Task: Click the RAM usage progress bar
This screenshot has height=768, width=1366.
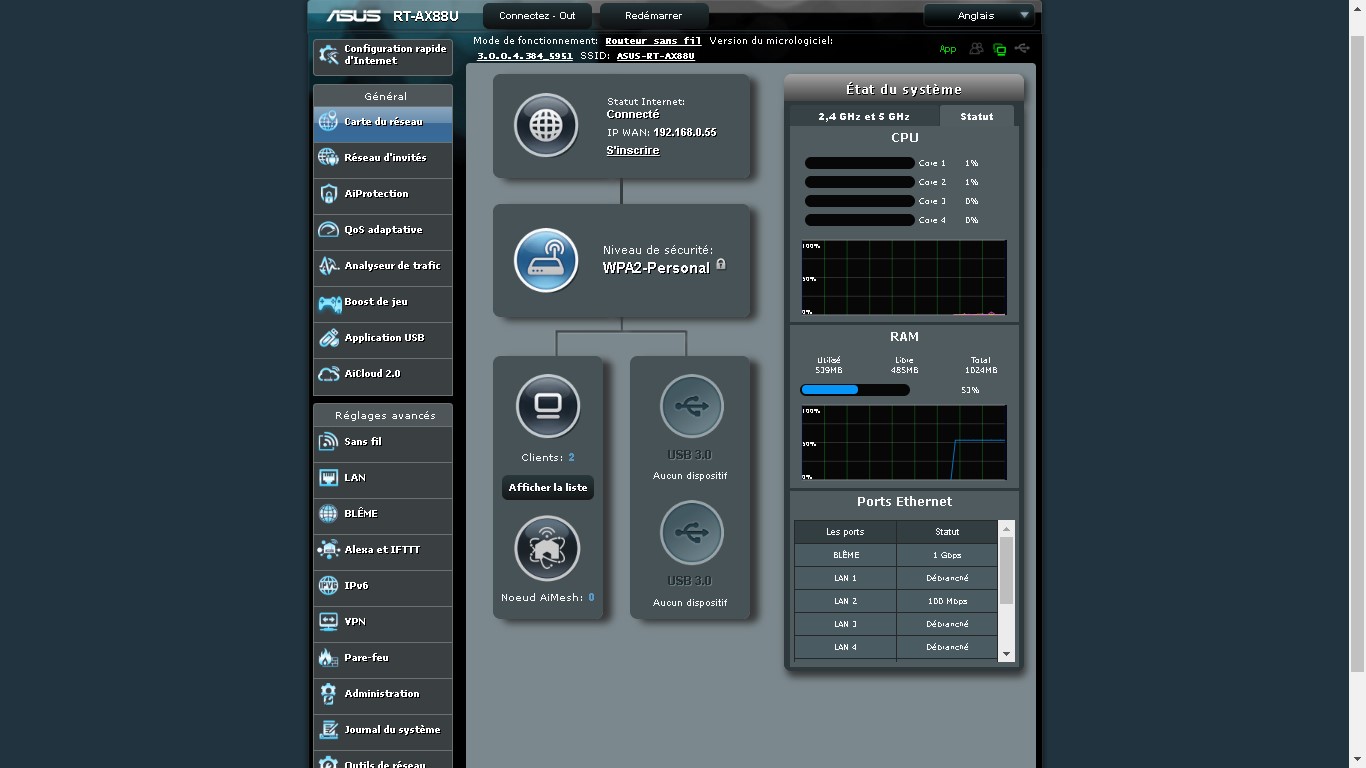Action: pos(855,390)
